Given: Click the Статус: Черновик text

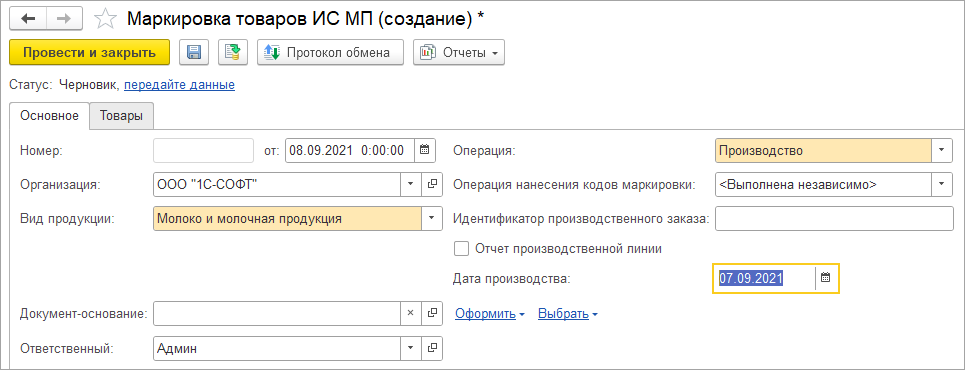Looking at the screenshot, I should (x=65, y=85).
